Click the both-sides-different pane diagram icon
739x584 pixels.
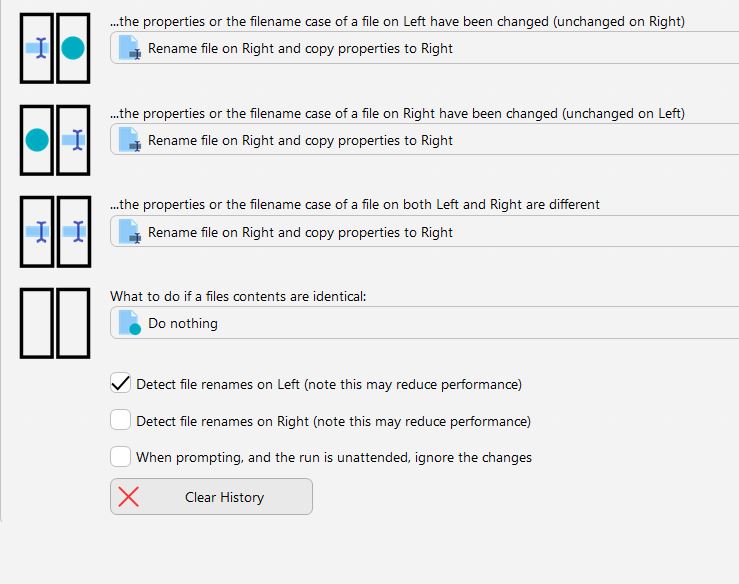coord(55,232)
